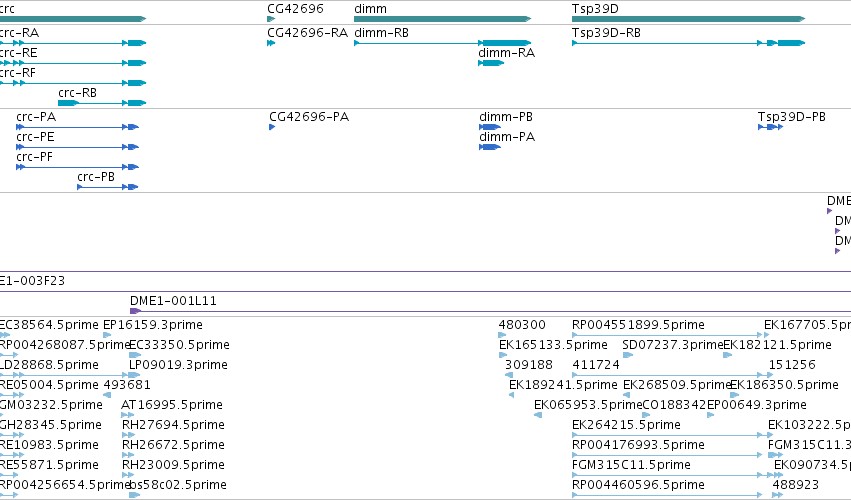851x500 pixels.
Task: Click the Tsp39D gene feature bar
Action: 688,19
